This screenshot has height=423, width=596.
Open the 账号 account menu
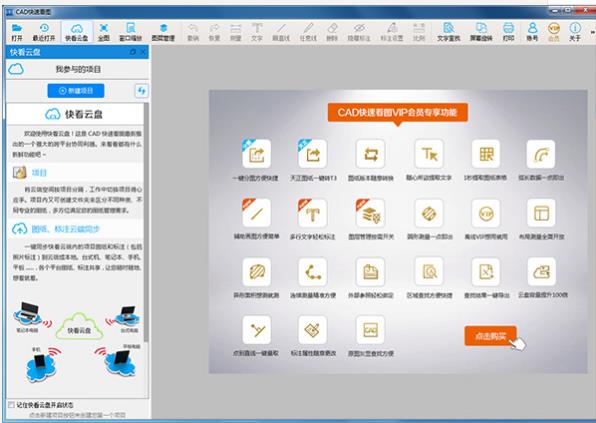tap(532, 32)
